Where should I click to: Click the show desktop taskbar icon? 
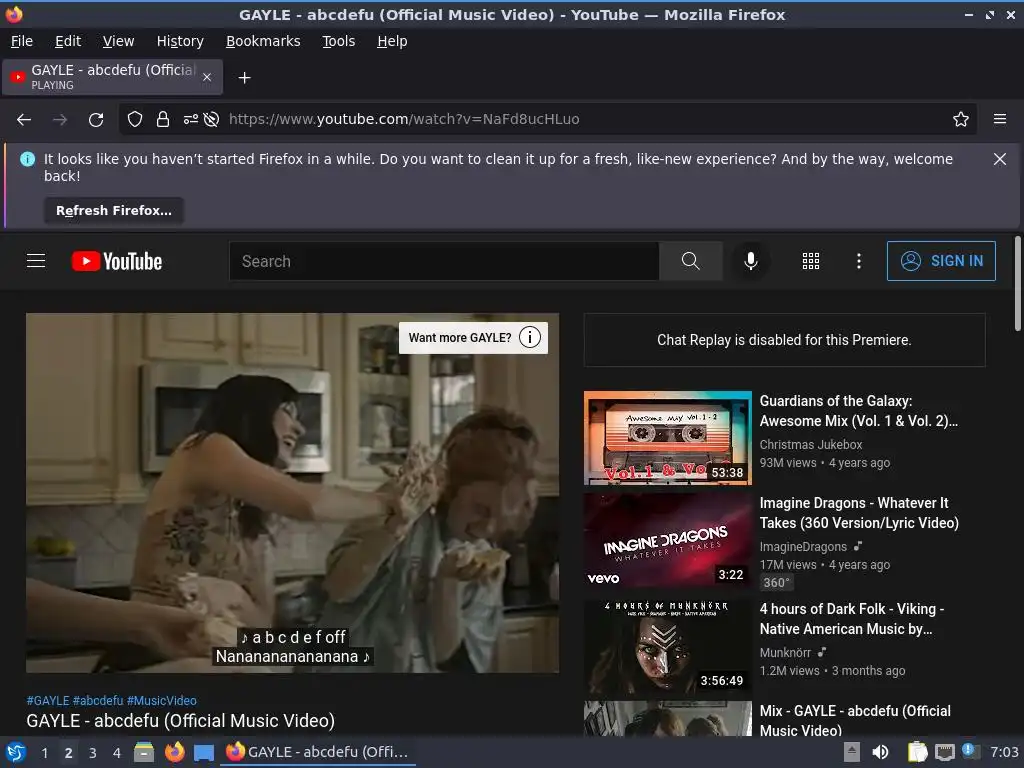pos(204,752)
